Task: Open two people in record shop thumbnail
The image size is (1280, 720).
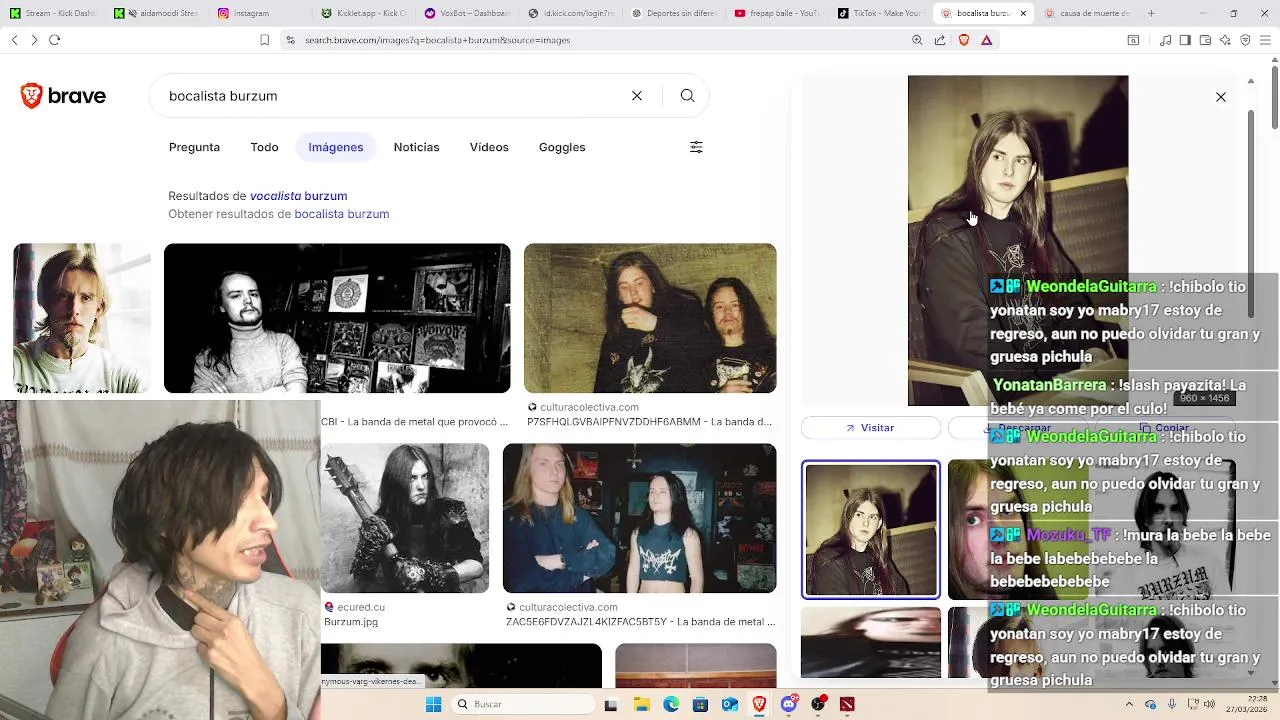Action: (639, 518)
